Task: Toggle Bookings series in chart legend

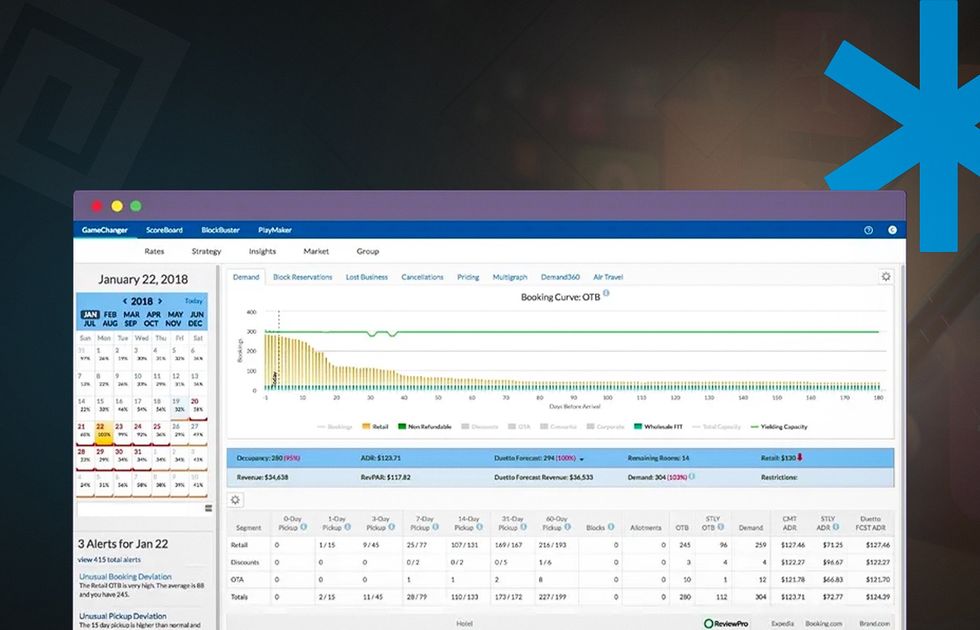Action: tap(335, 427)
